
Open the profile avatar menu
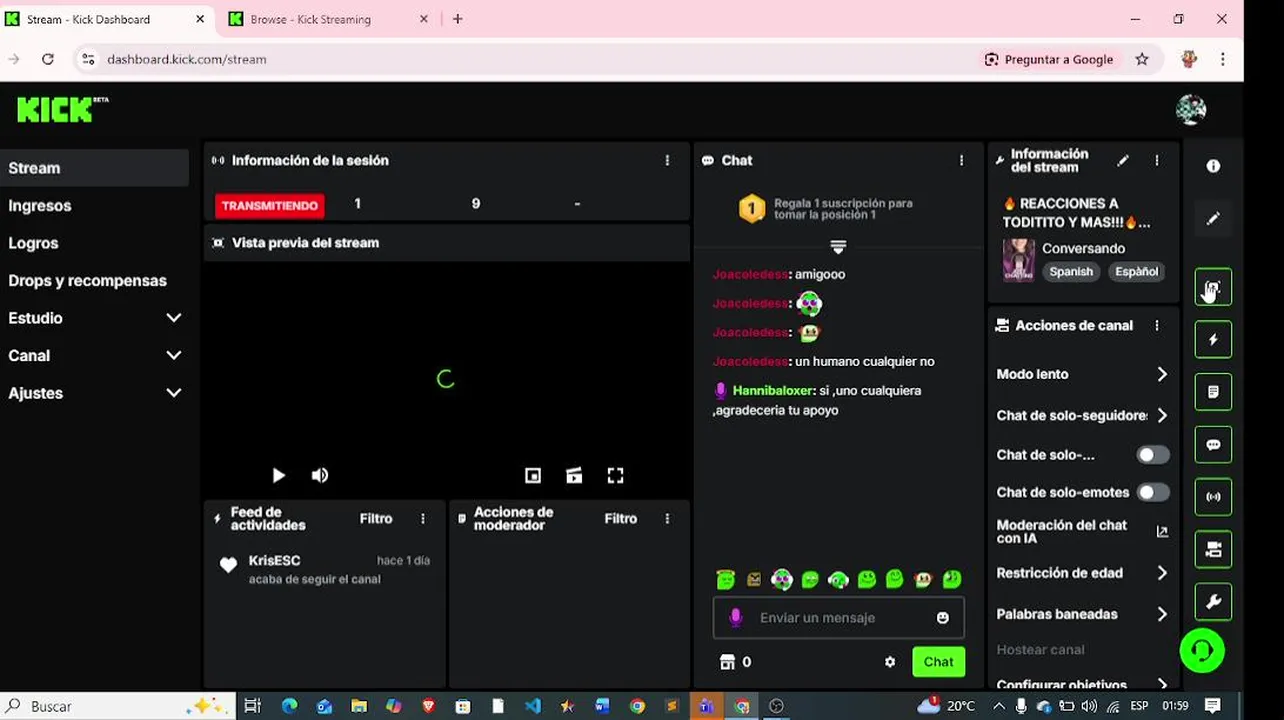click(1190, 109)
